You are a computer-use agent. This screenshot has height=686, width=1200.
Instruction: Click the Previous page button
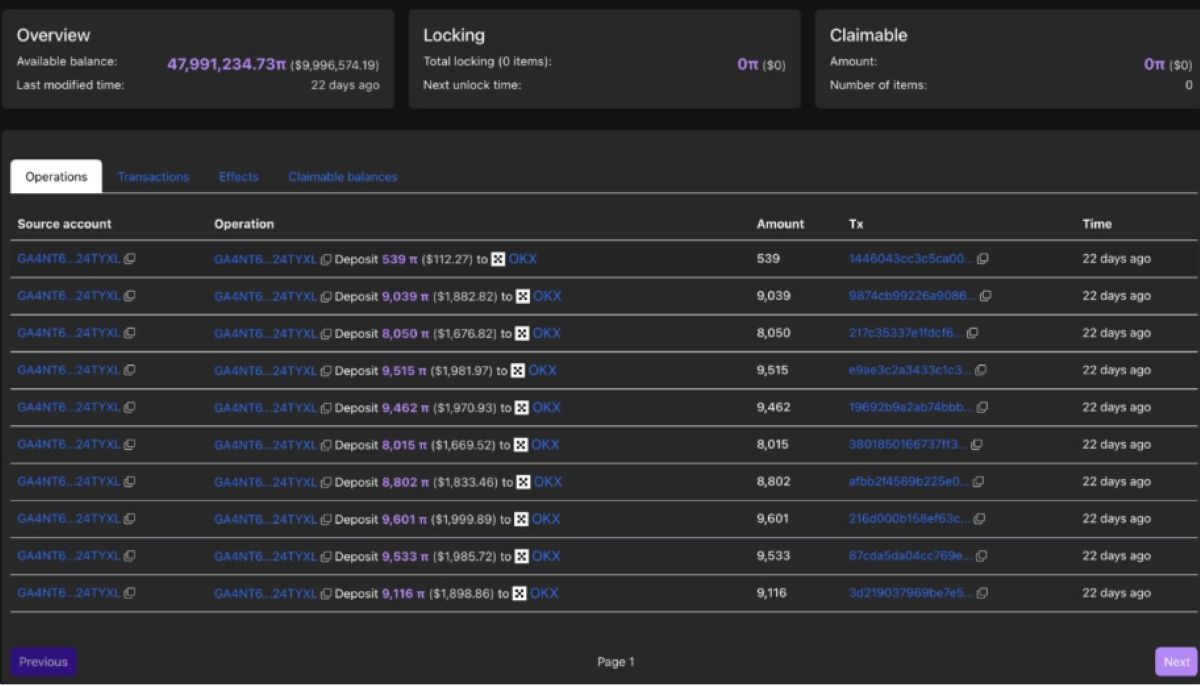(x=43, y=661)
